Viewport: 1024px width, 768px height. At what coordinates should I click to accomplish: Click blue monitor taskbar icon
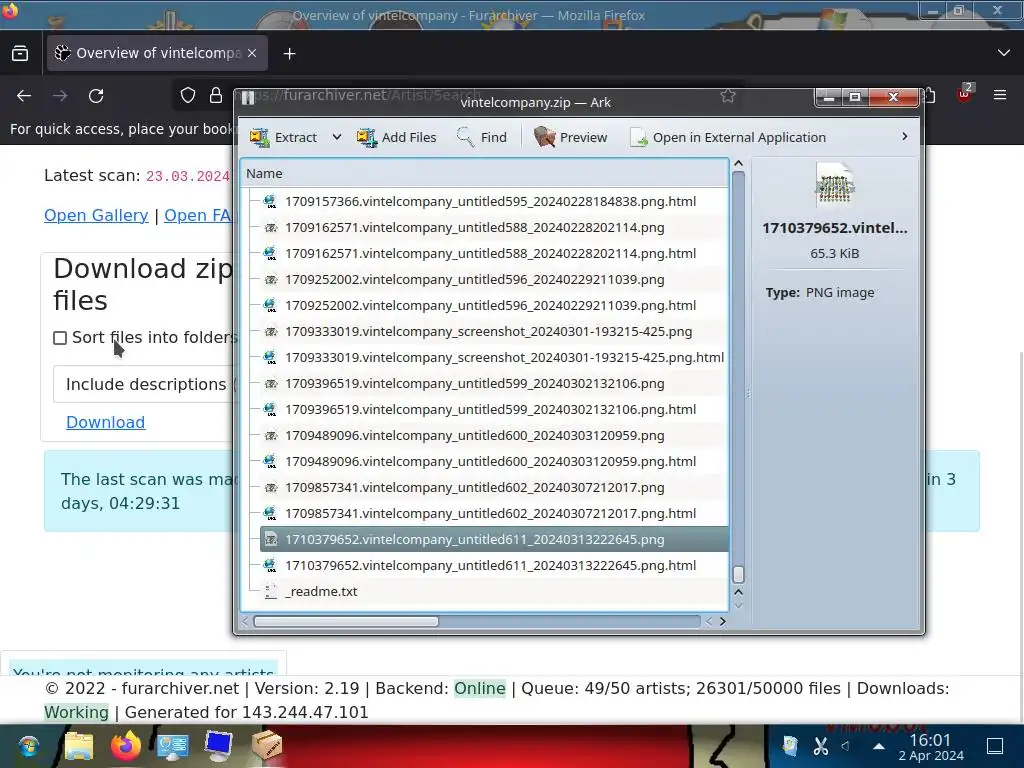[219, 746]
